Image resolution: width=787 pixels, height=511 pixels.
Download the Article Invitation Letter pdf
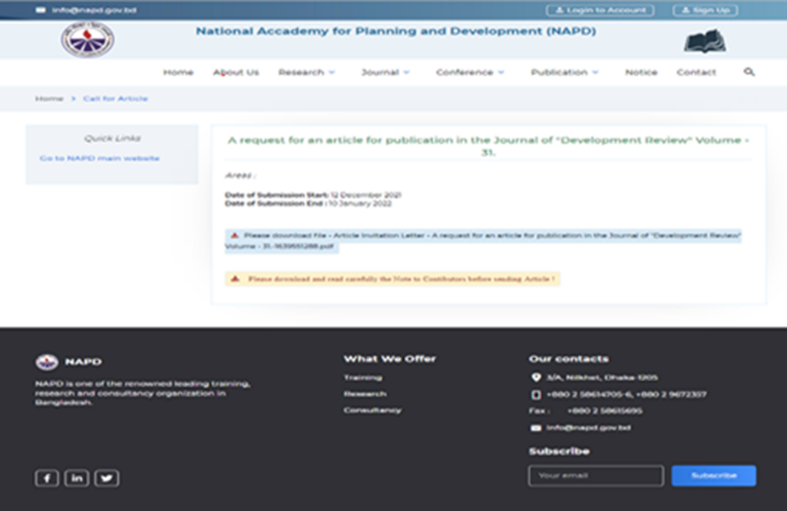tap(483, 240)
